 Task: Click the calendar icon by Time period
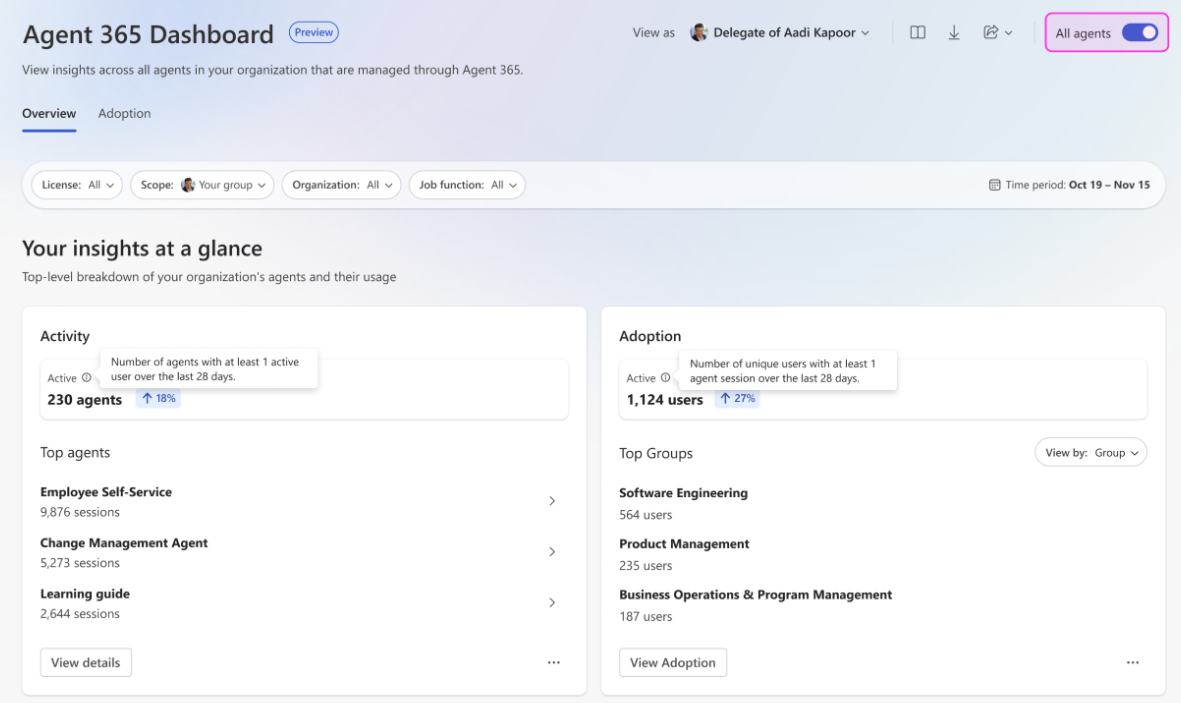coord(994,185)
